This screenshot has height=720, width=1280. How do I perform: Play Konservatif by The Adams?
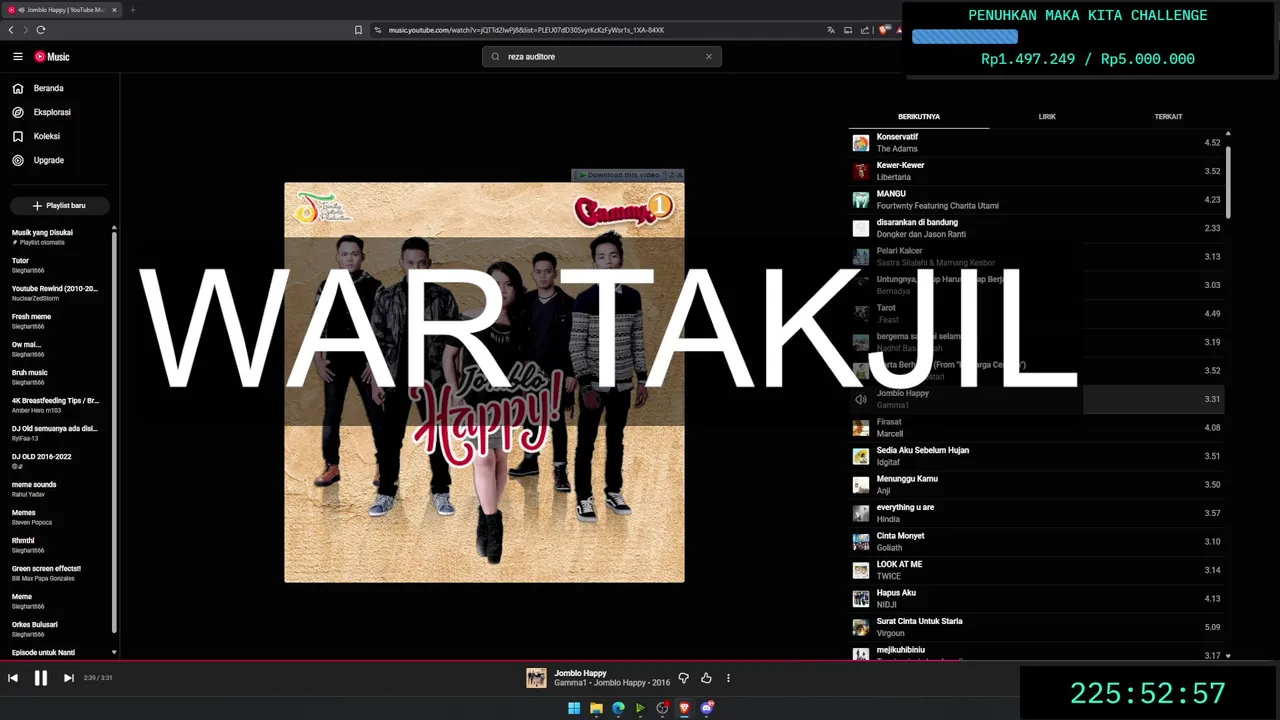pyautogui.click(x=1037, y=143)
